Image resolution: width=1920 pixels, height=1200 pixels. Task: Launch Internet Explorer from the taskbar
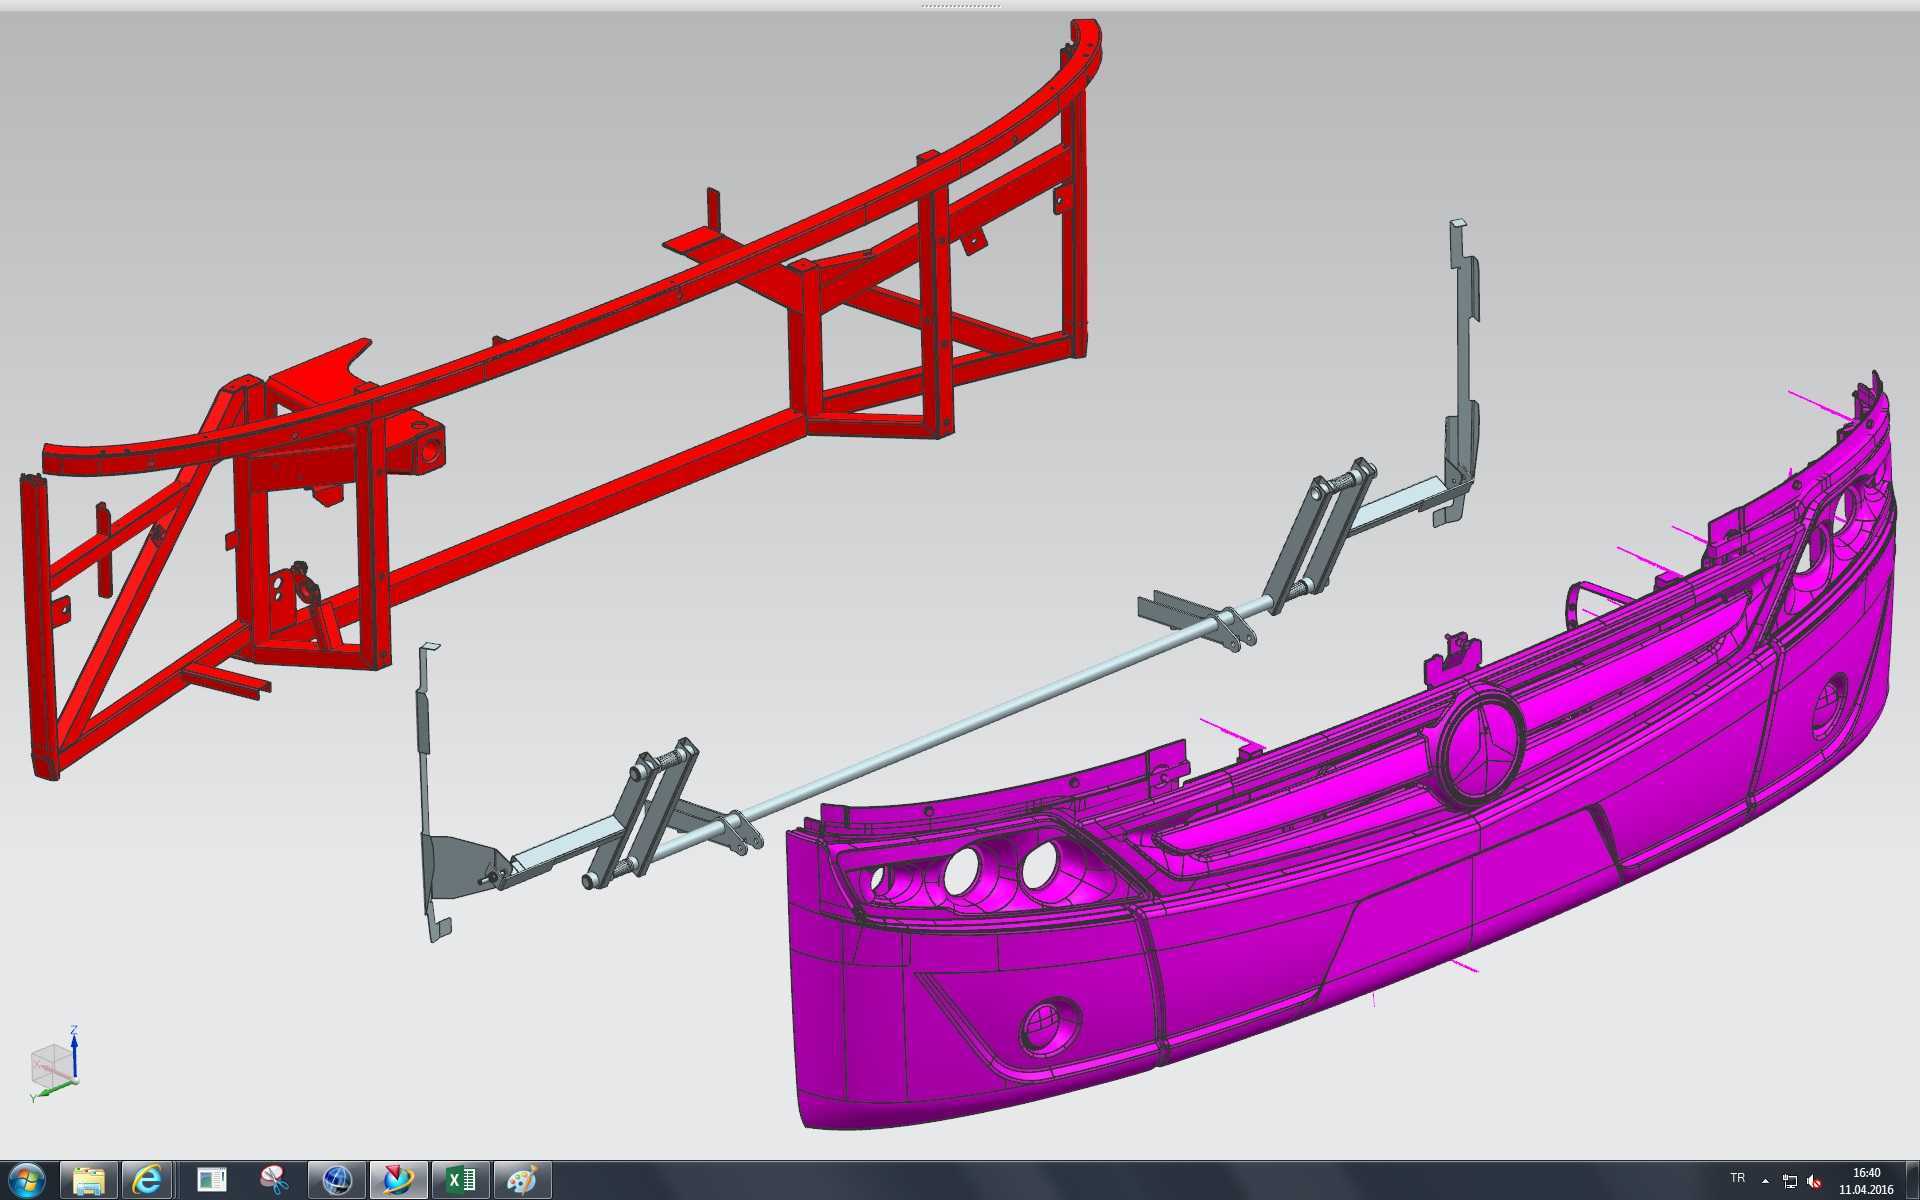[x=147, y=1180]
